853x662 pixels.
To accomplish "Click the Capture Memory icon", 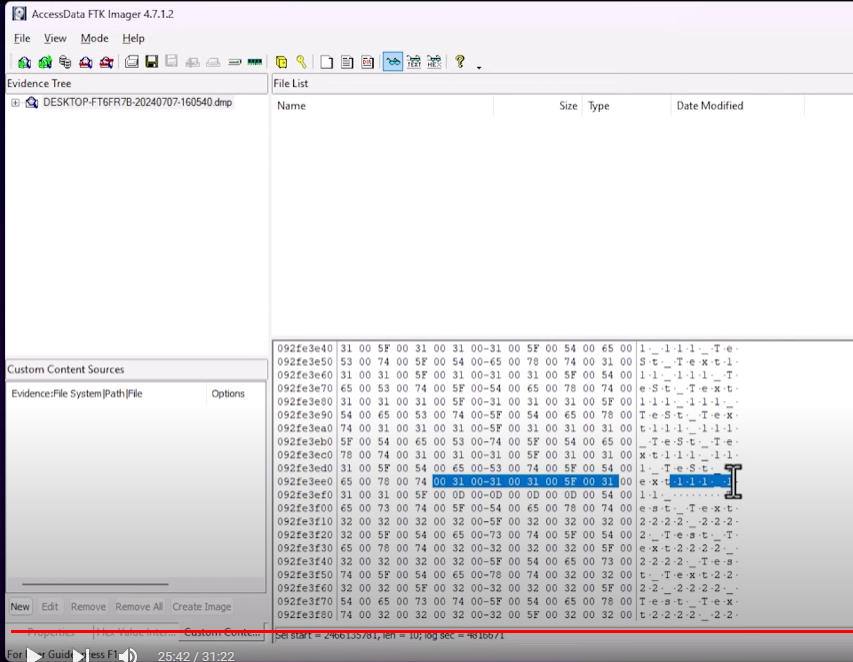I will pyautogui.click(x=255, y=62).
